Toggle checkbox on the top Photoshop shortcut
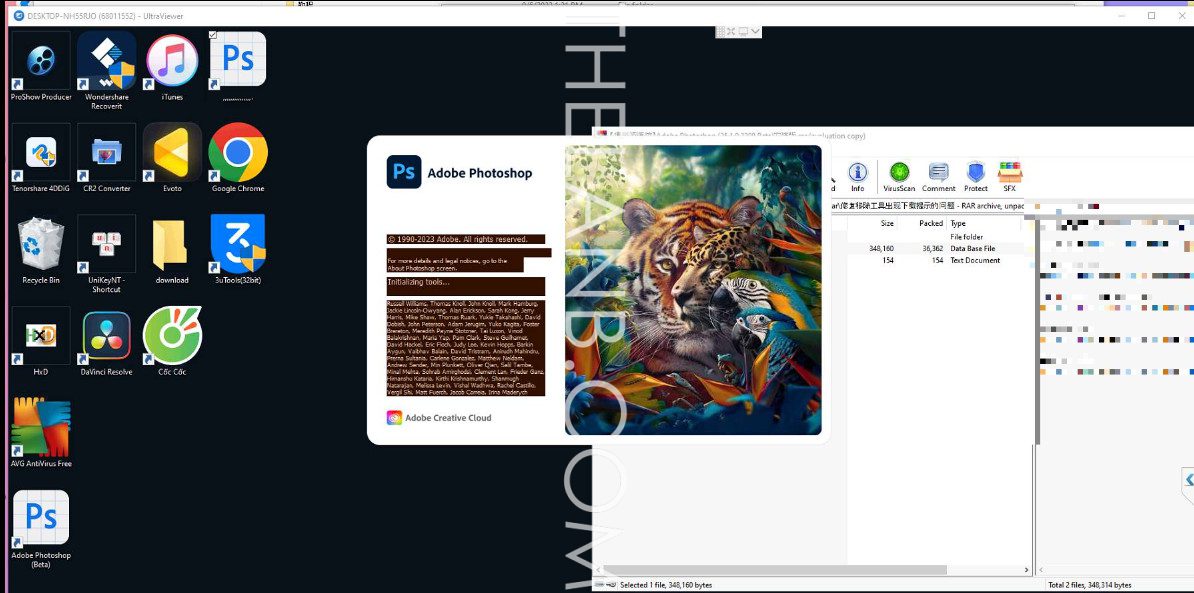Screen dimensions: 1194x593 click(213, 35)
